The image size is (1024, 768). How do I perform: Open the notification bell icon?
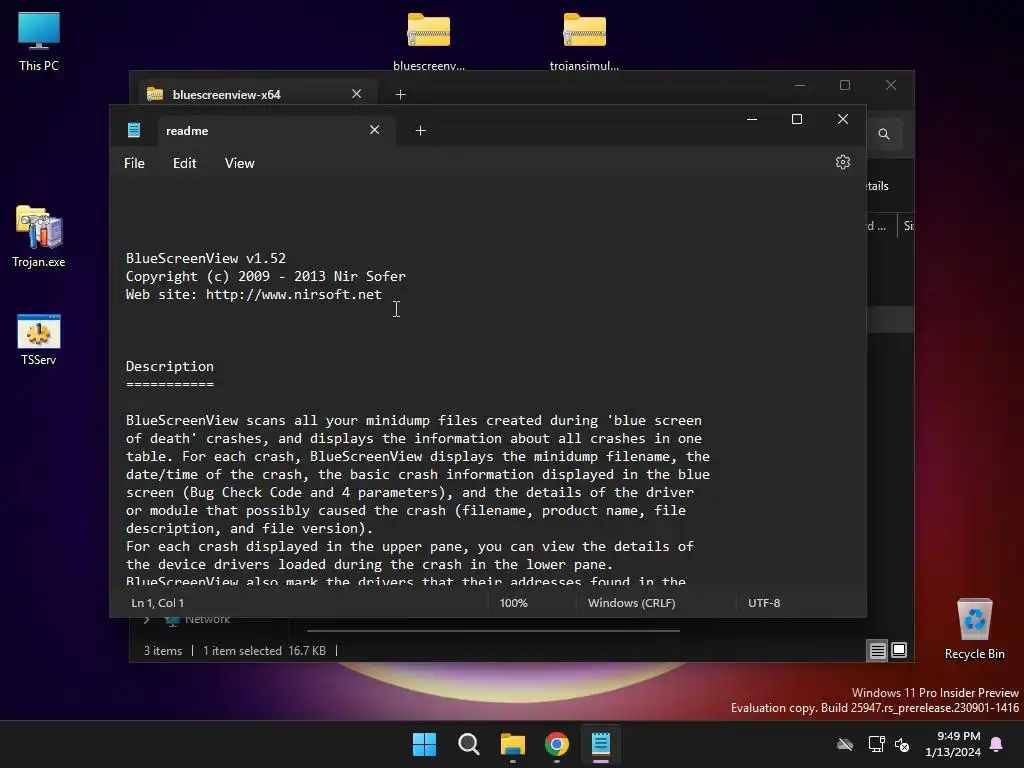pos(997,744)
